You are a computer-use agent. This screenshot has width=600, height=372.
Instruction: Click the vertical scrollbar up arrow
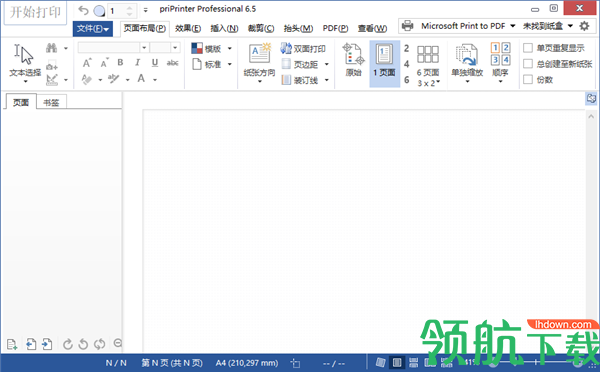591,116
